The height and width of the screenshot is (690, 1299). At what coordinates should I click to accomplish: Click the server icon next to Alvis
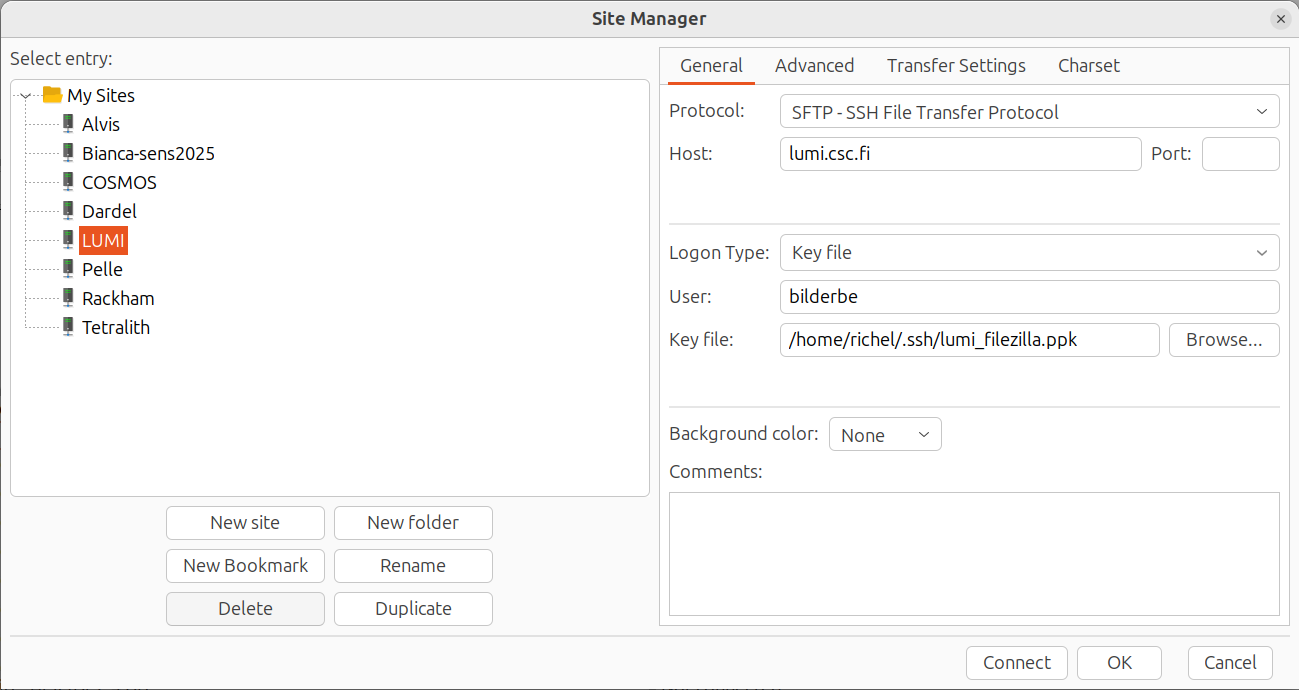[x=67, y=123]
